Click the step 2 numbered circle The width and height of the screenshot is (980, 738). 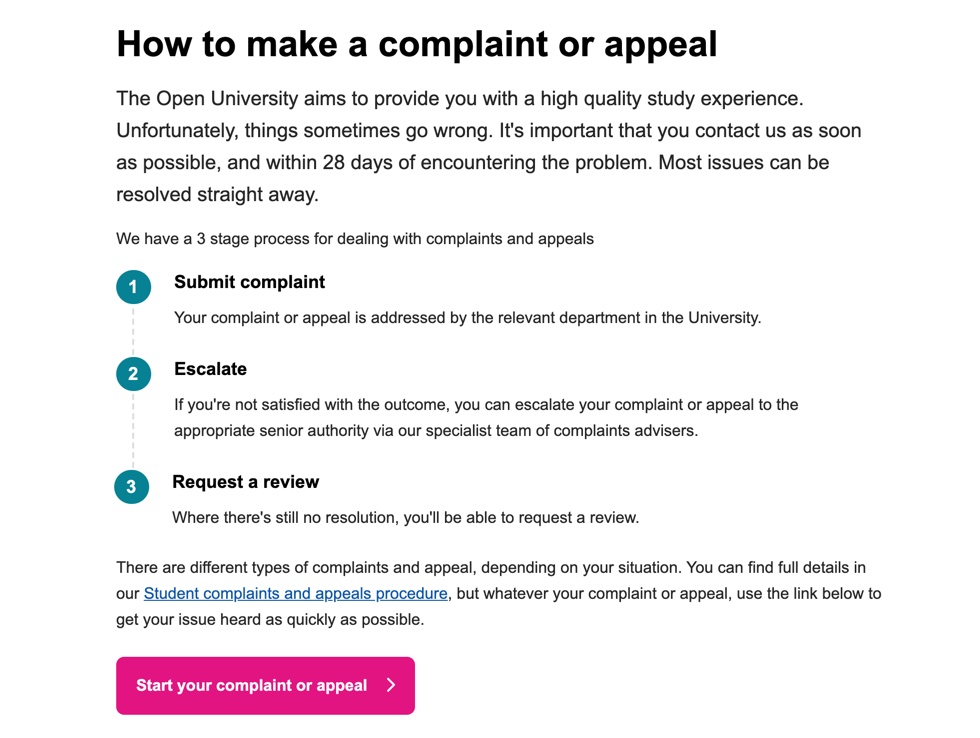tap(133, 374)
